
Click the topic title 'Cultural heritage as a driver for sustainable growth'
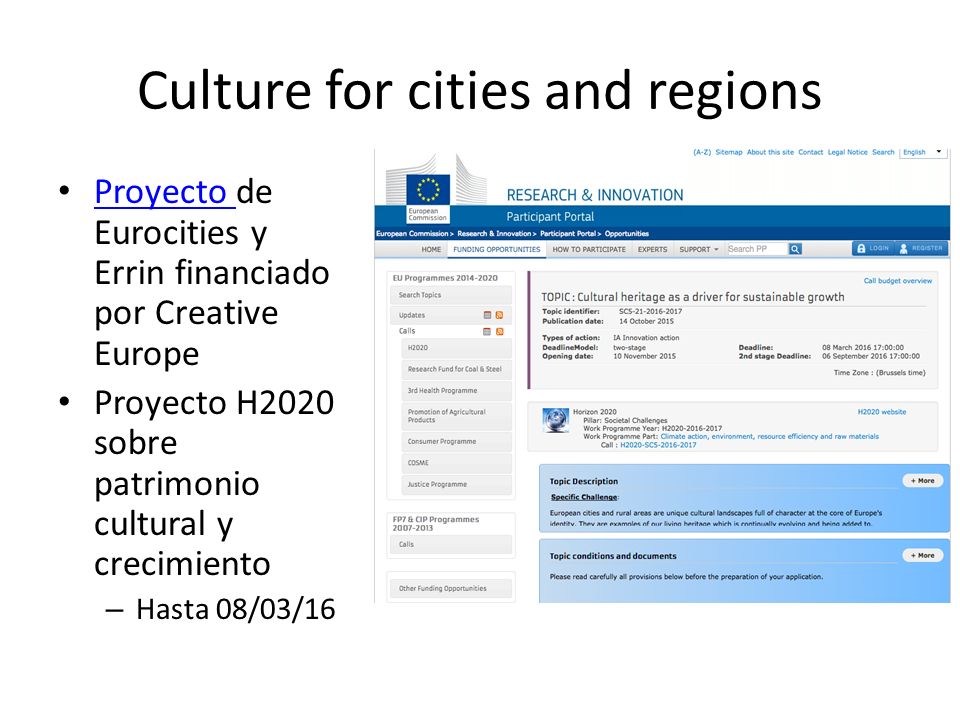pyautogui.click(x=710, y=297)
